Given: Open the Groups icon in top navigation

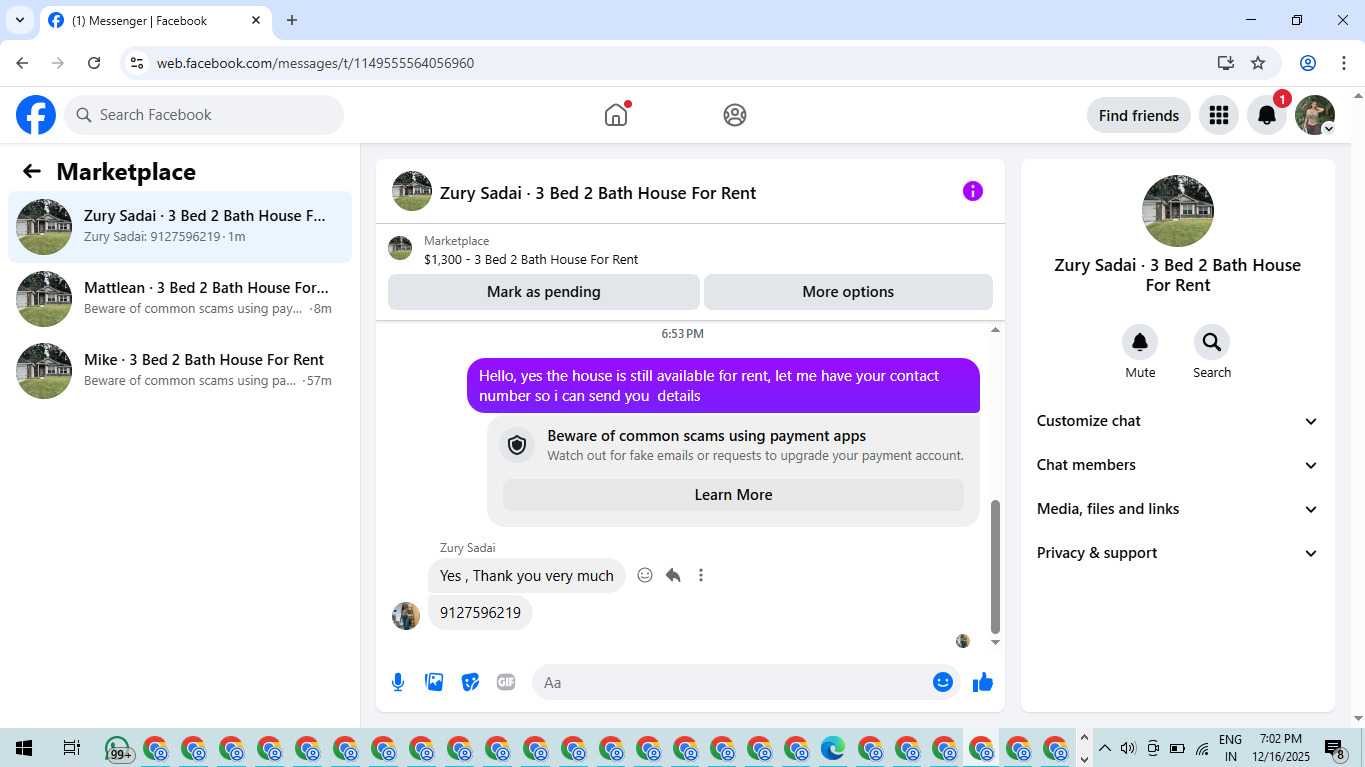Looking at the screenshot, I should point(735,115).
